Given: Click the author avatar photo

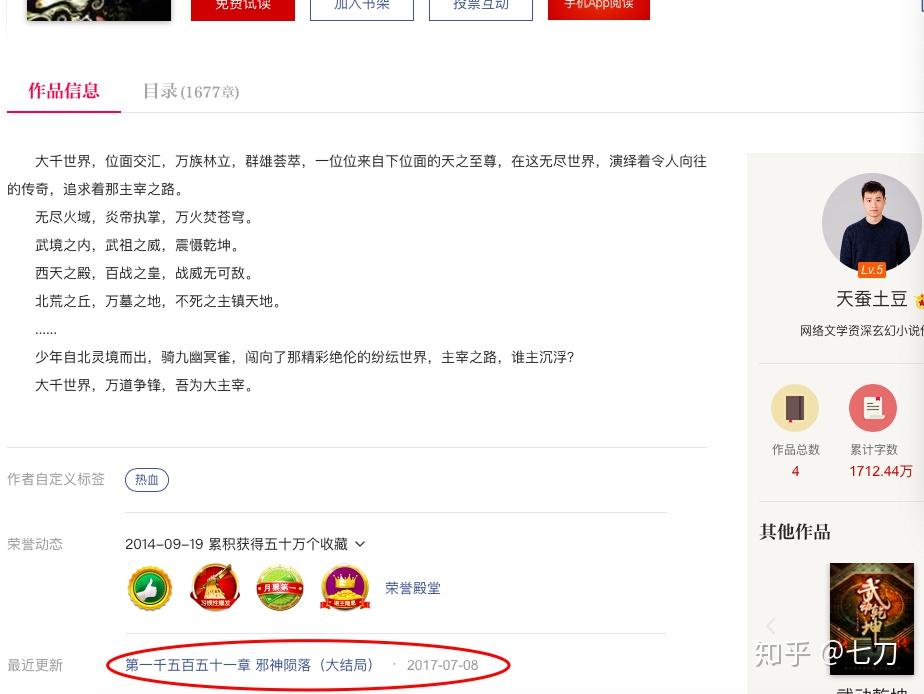Looking at the screenshot, I should pyautogui.click(x=872, y=223).
